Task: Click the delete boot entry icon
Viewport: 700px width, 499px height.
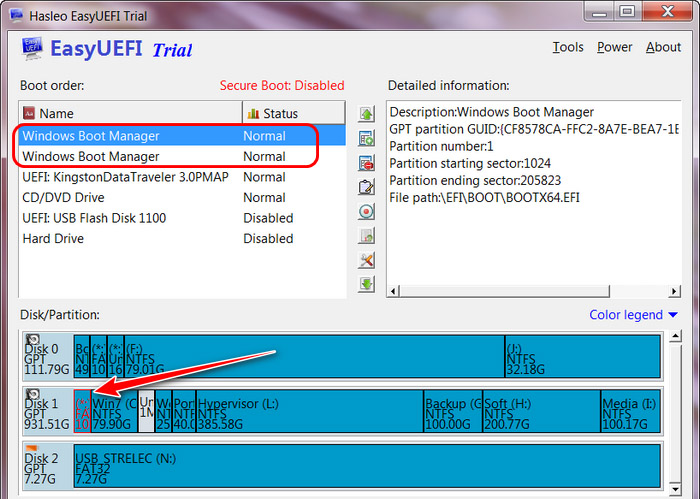Action: (x=366, y=162)
